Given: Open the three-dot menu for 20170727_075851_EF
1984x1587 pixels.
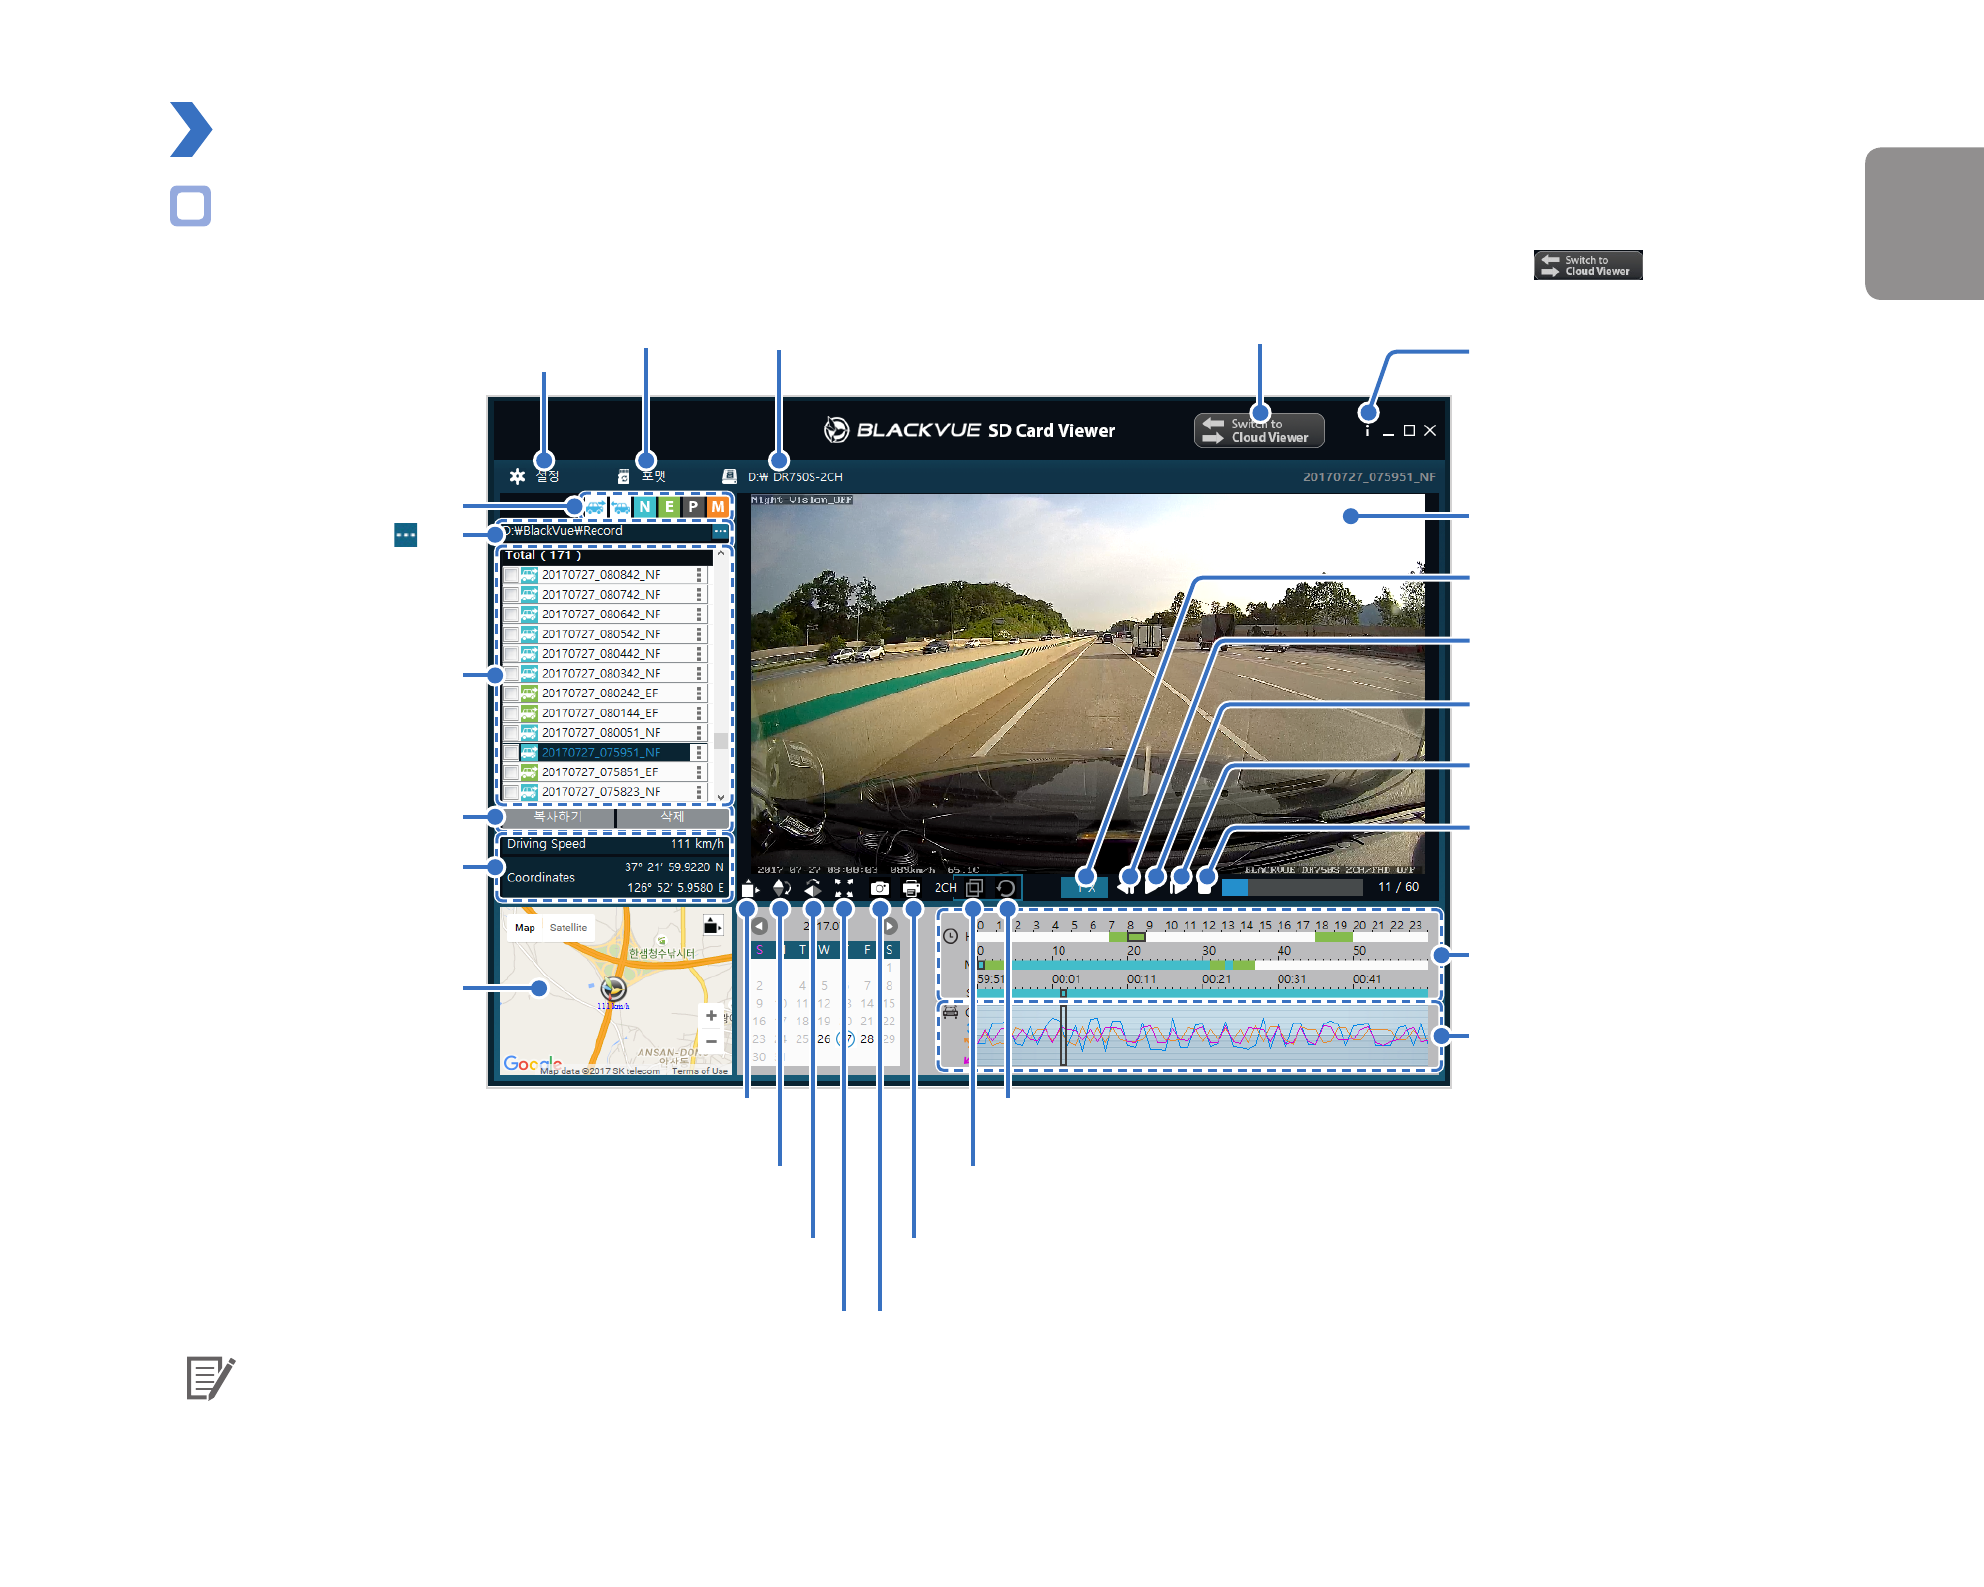Looking at the screenshot, I should click(699, 772).
